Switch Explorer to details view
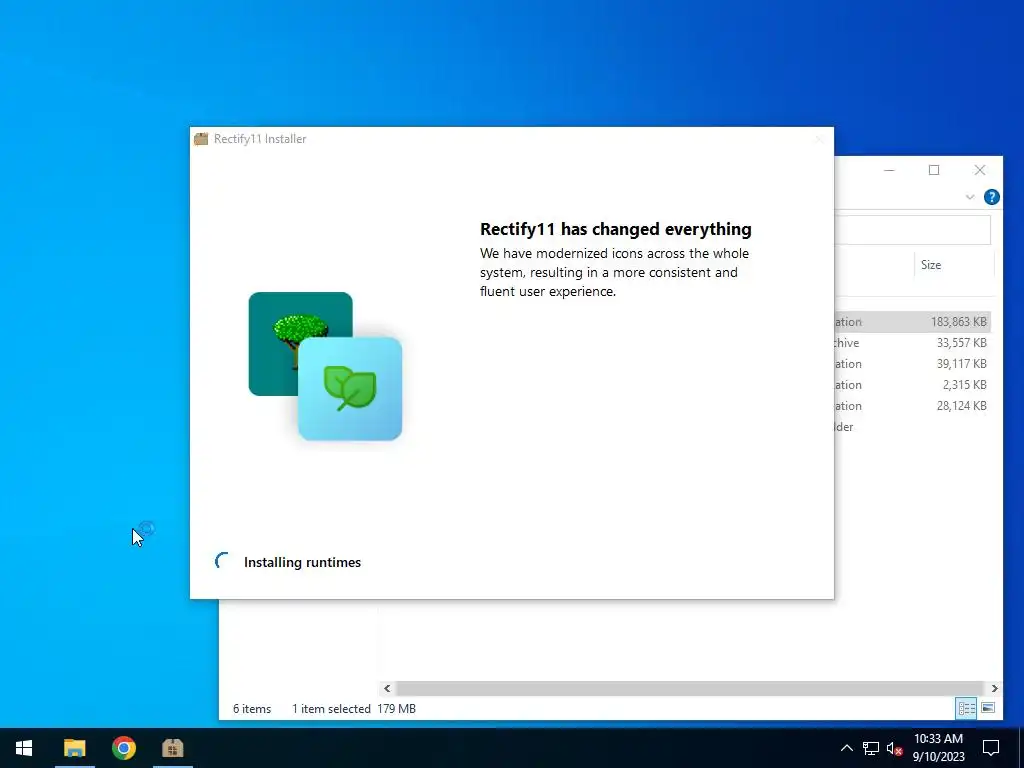1024x768 pixels. coord(967,708)
